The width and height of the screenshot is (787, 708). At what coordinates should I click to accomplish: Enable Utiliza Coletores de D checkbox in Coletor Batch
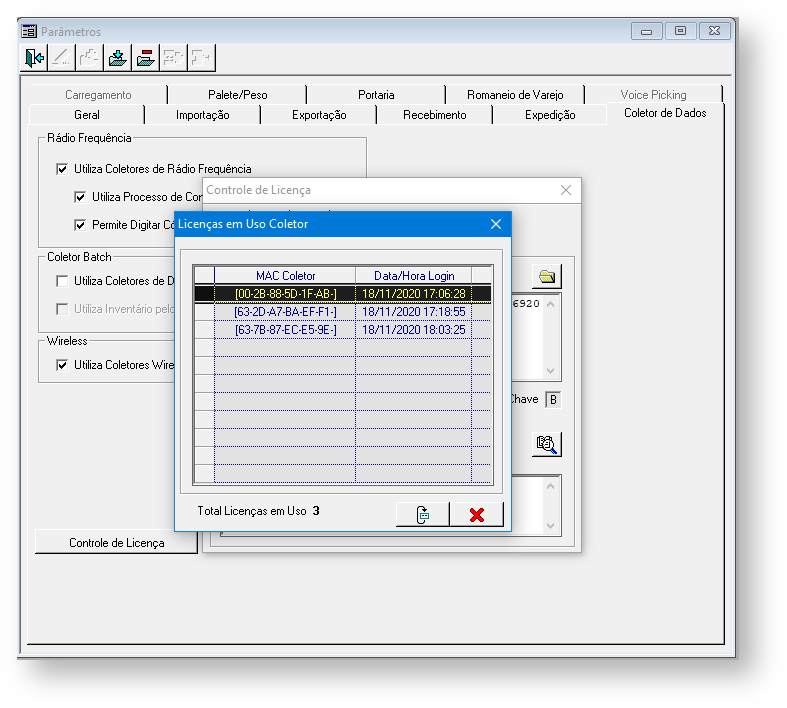[62, 281]
